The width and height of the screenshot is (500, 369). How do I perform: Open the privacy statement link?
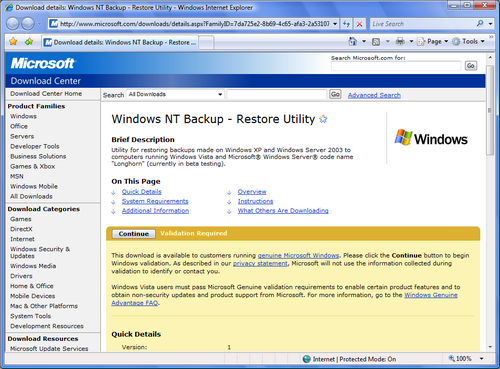coord(260,263)
